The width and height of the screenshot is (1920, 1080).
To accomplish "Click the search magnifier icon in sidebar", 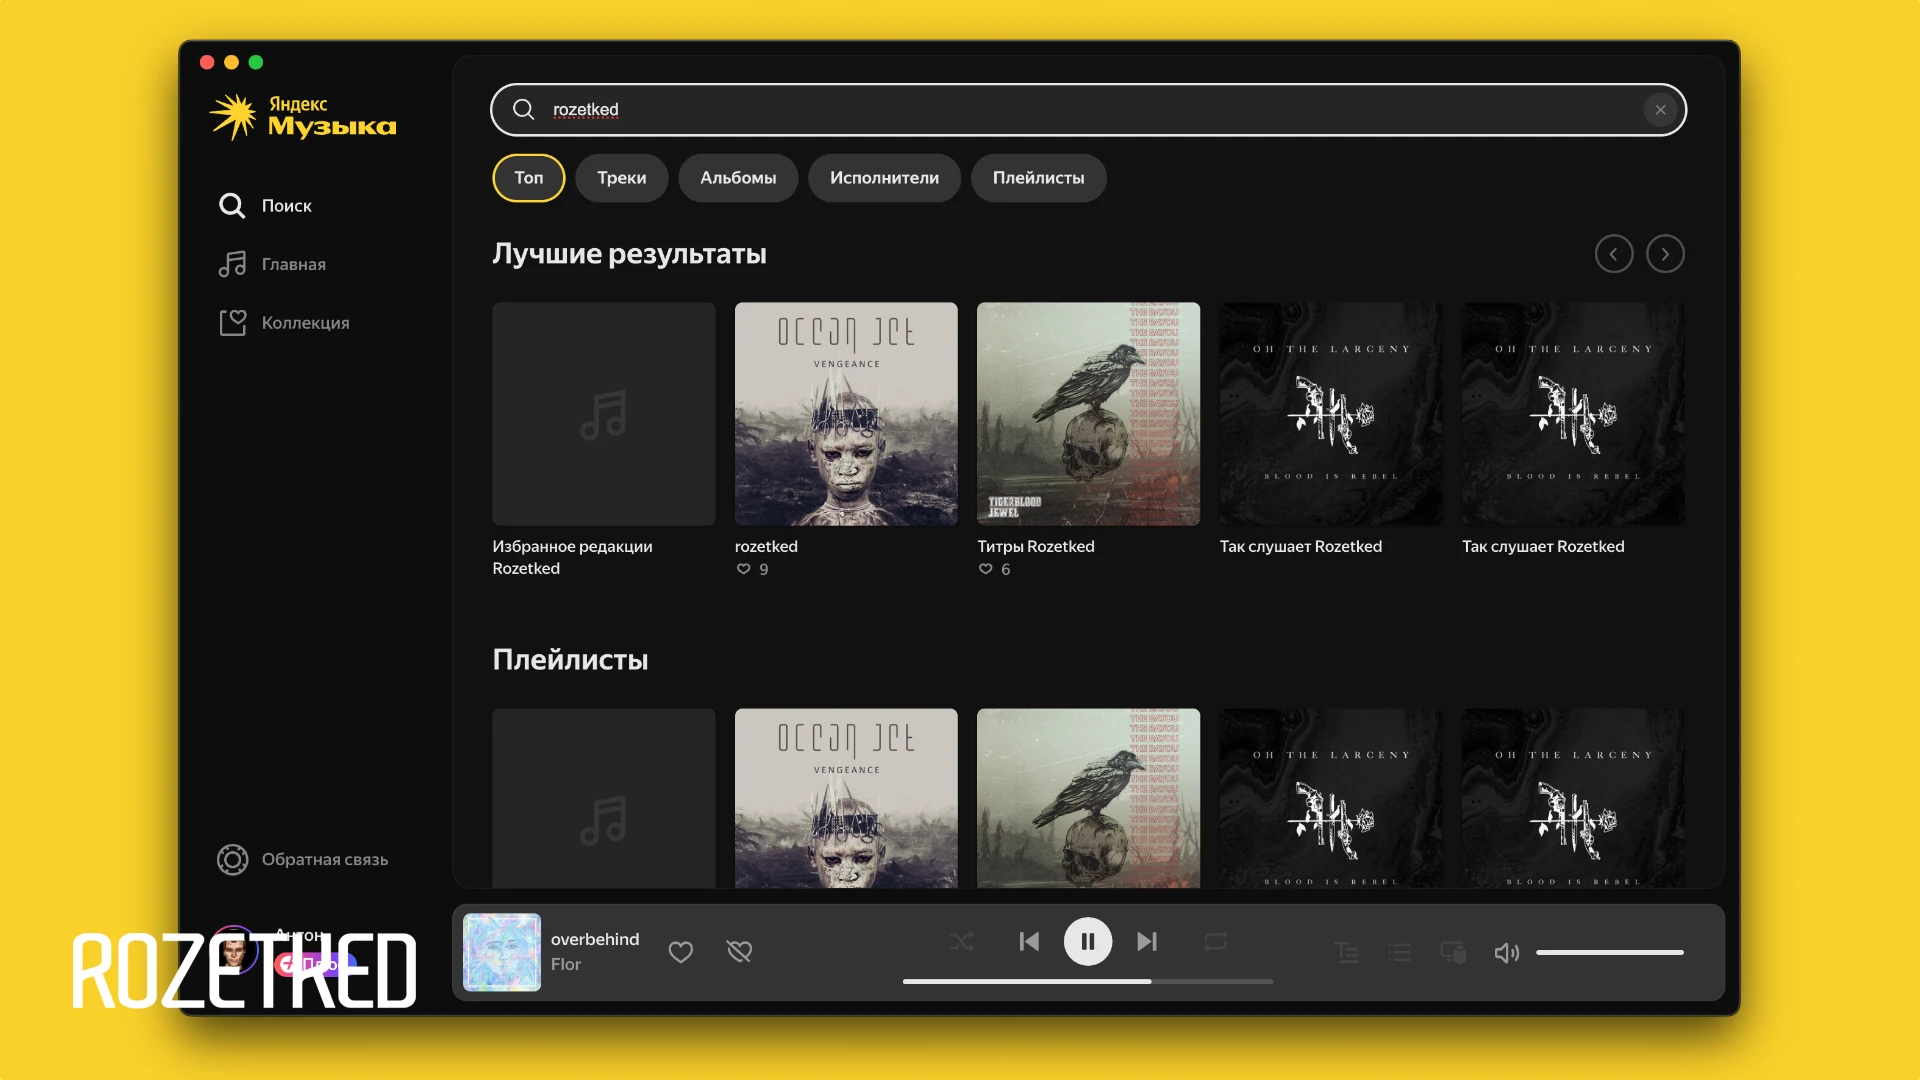I will tap(232, 205).
